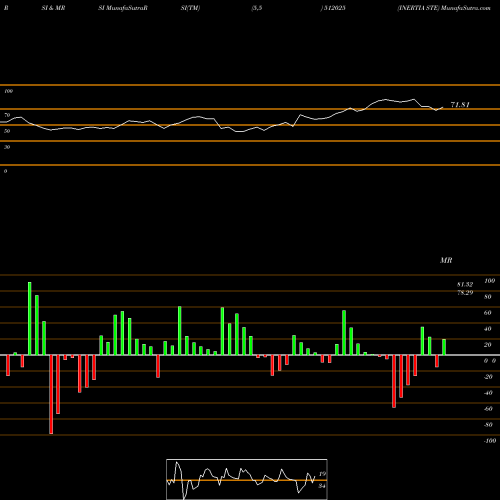Click the MR axis label 100 on right

coord(489,281)
